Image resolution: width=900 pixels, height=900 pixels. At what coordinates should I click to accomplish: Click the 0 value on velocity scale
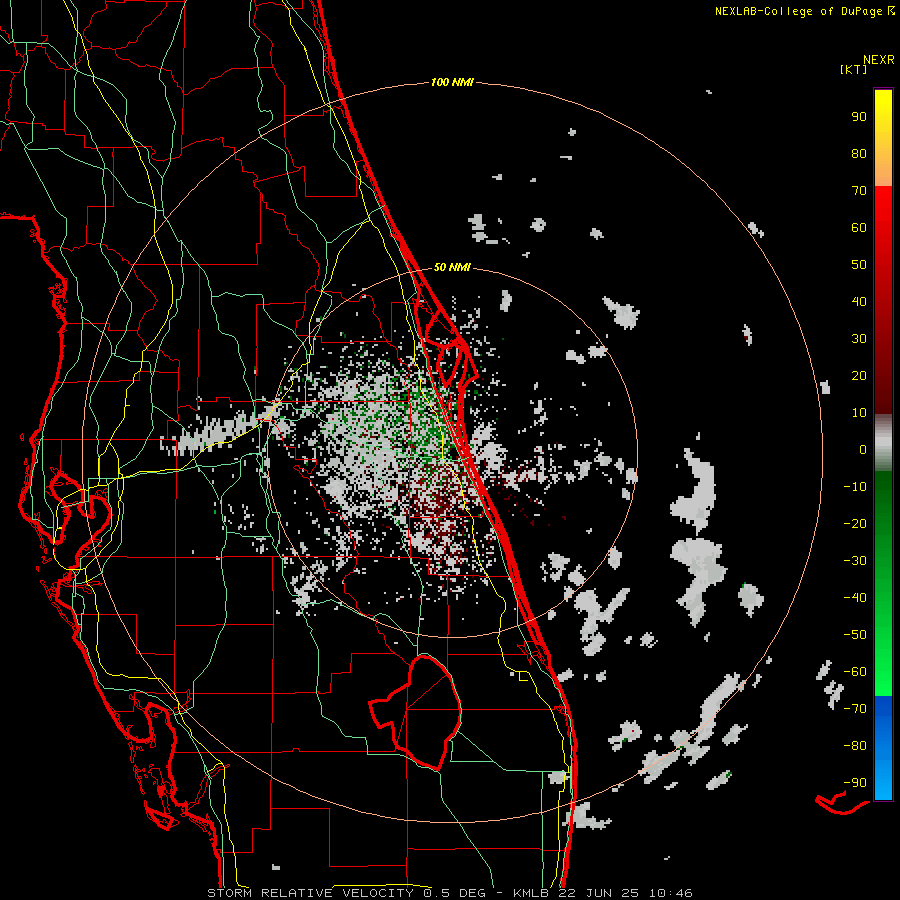click(x=863, y=449)
